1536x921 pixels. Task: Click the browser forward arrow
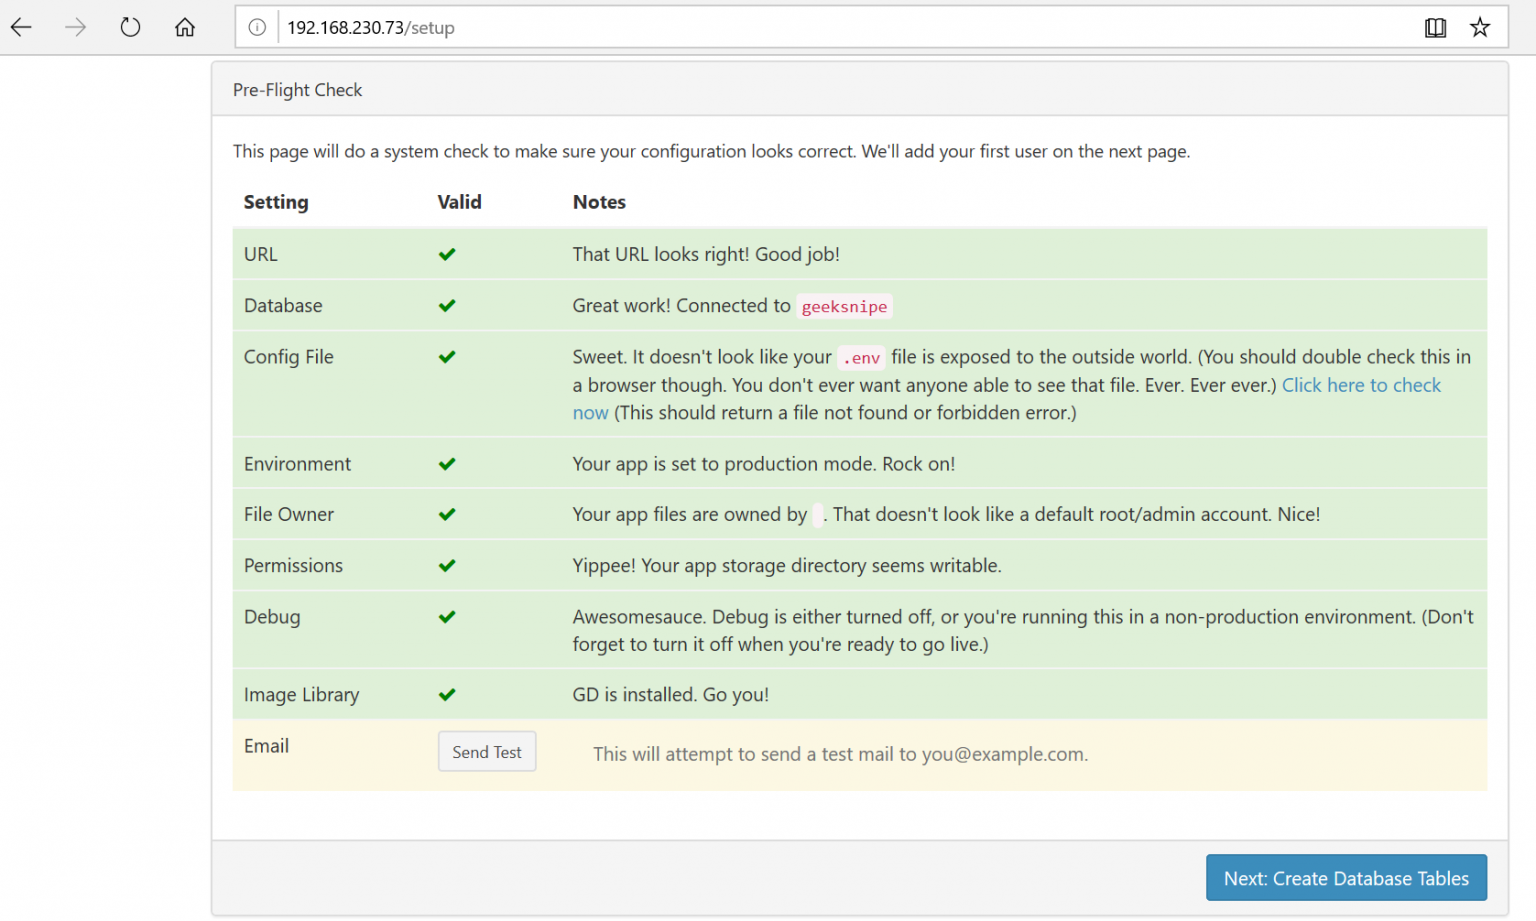[75, 27]
